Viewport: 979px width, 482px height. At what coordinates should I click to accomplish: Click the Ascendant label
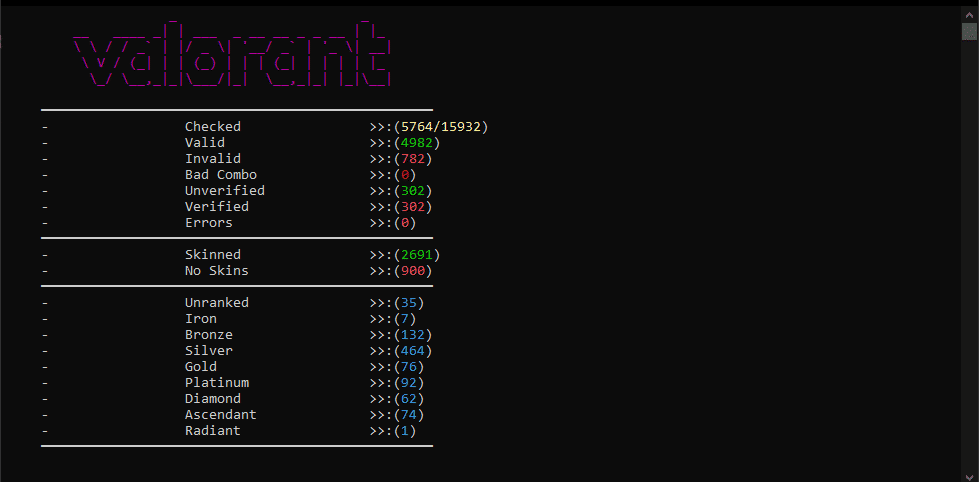220,415
